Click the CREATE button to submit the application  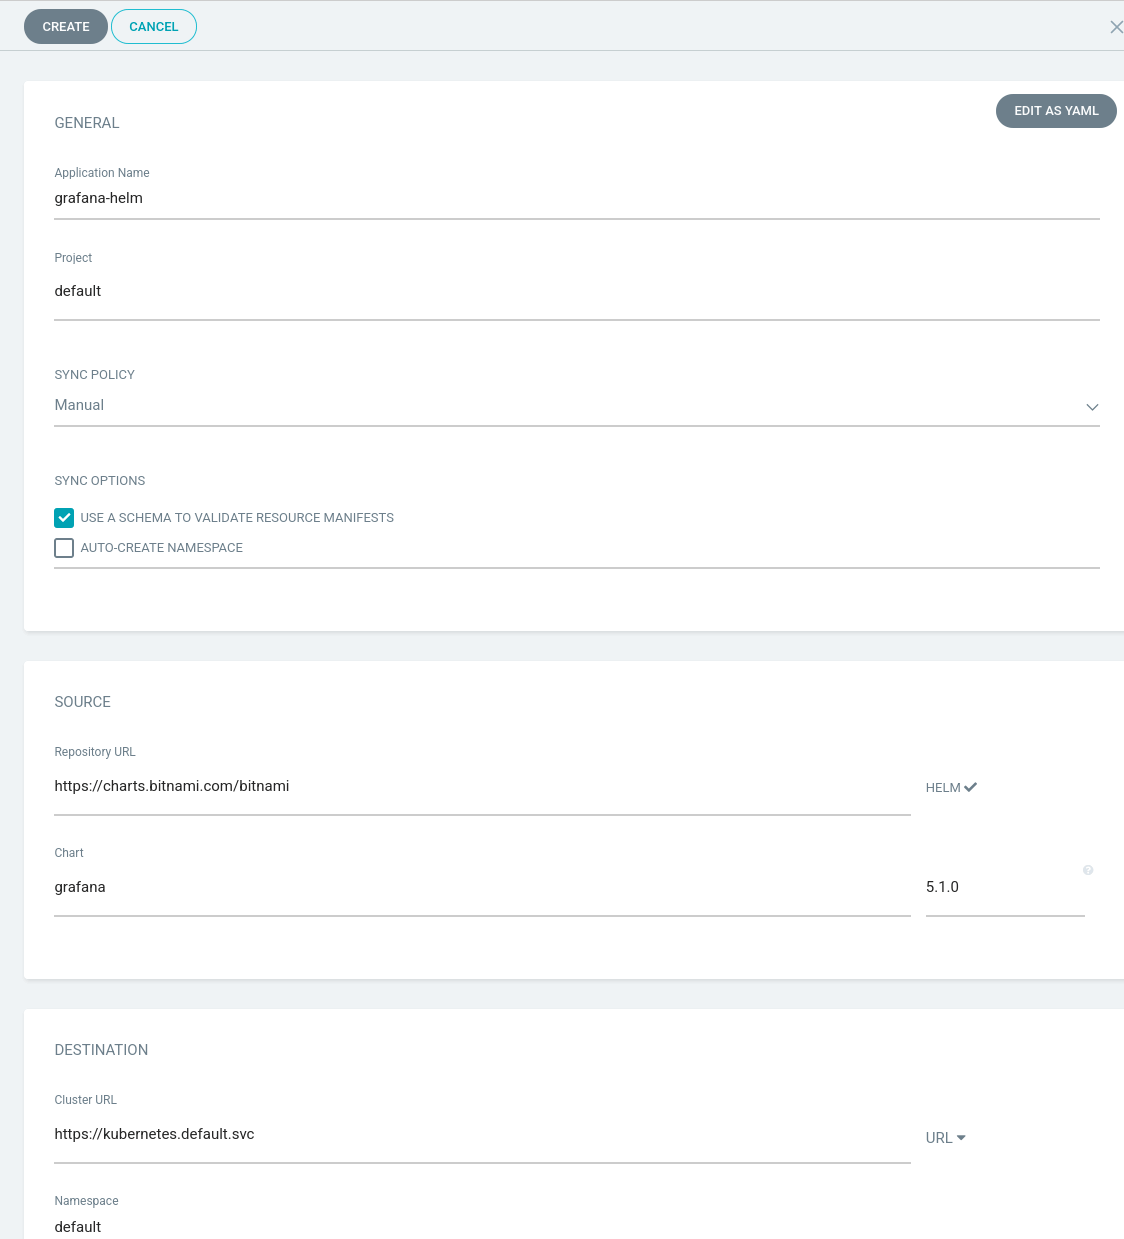(x=65, y=27)
